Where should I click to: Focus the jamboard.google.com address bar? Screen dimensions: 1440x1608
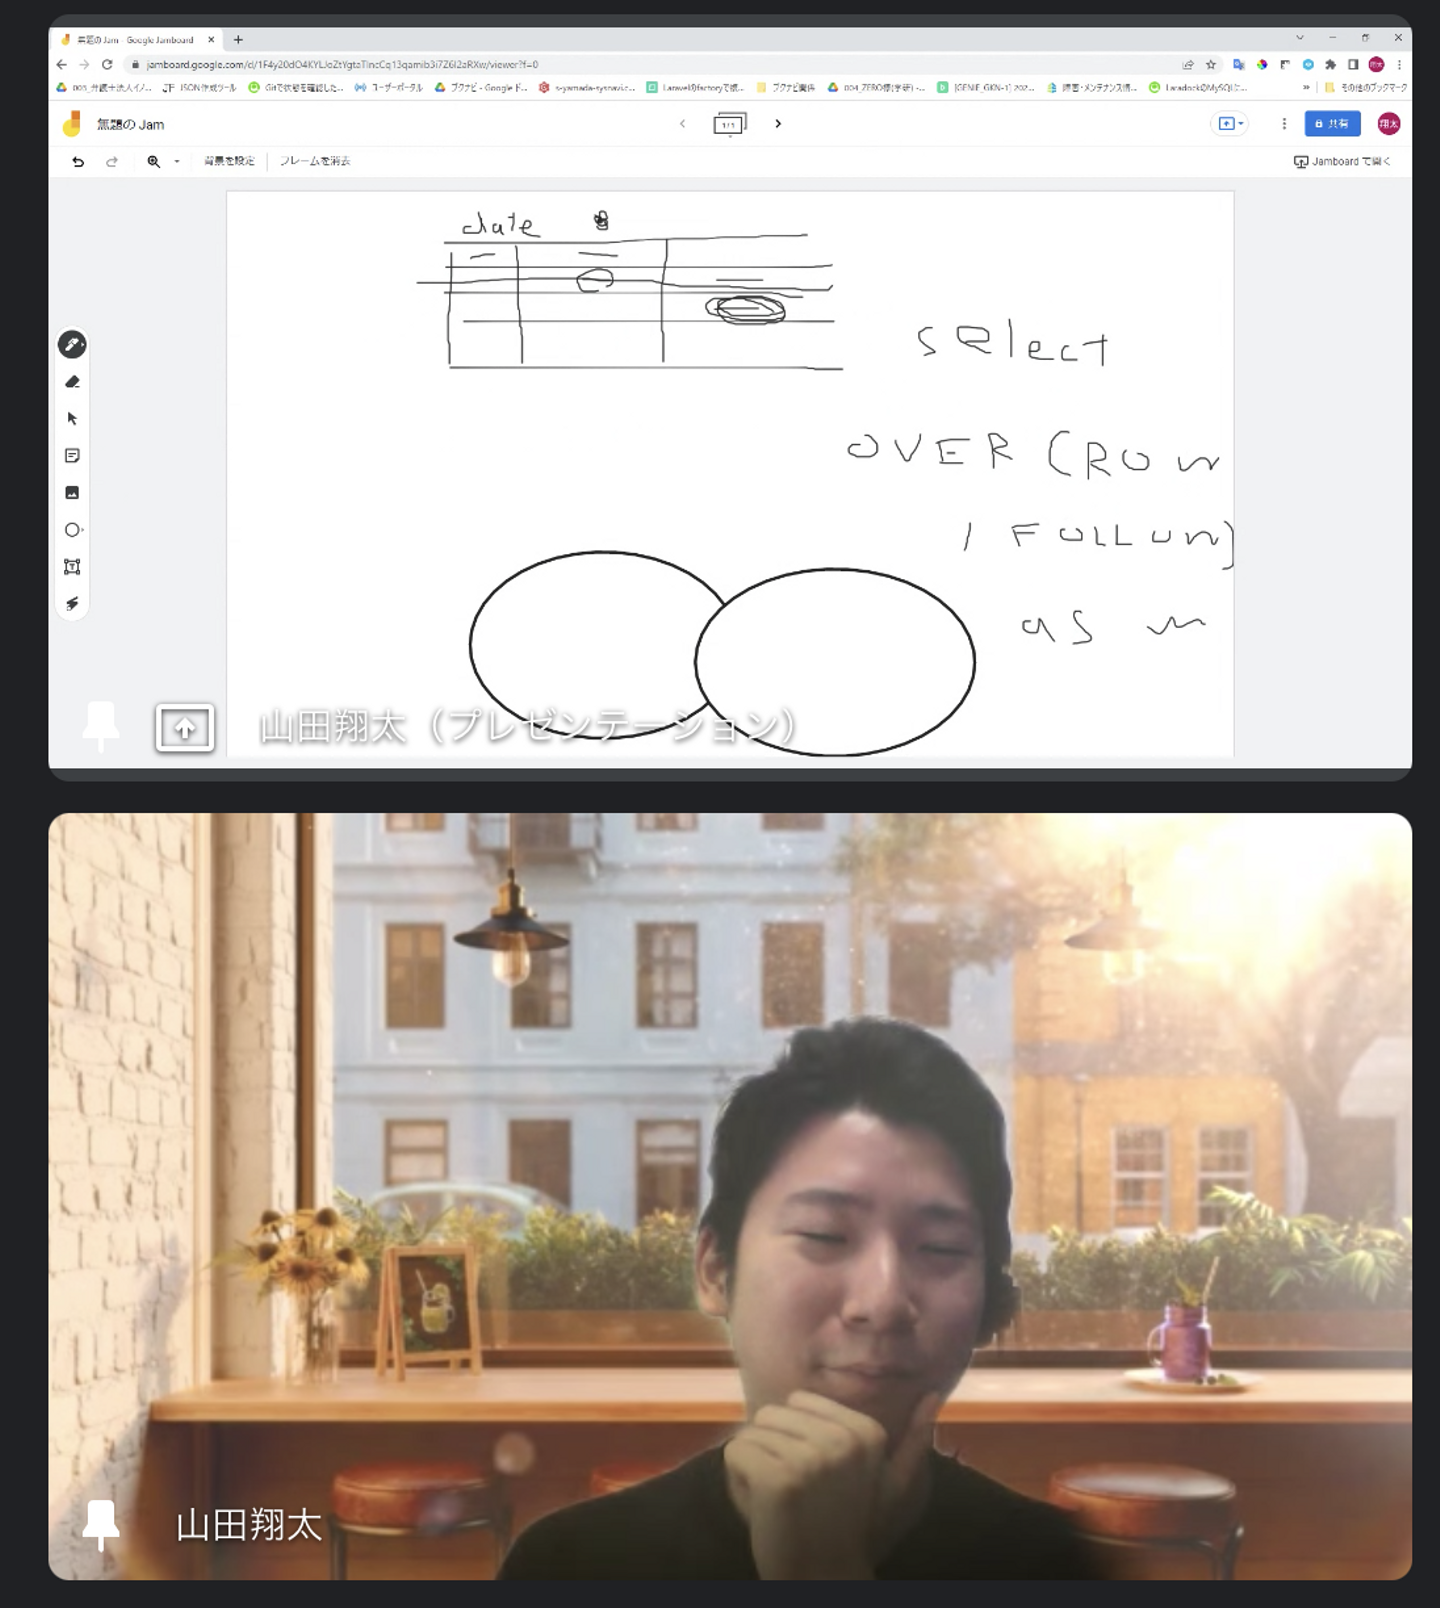coord(650,64)
